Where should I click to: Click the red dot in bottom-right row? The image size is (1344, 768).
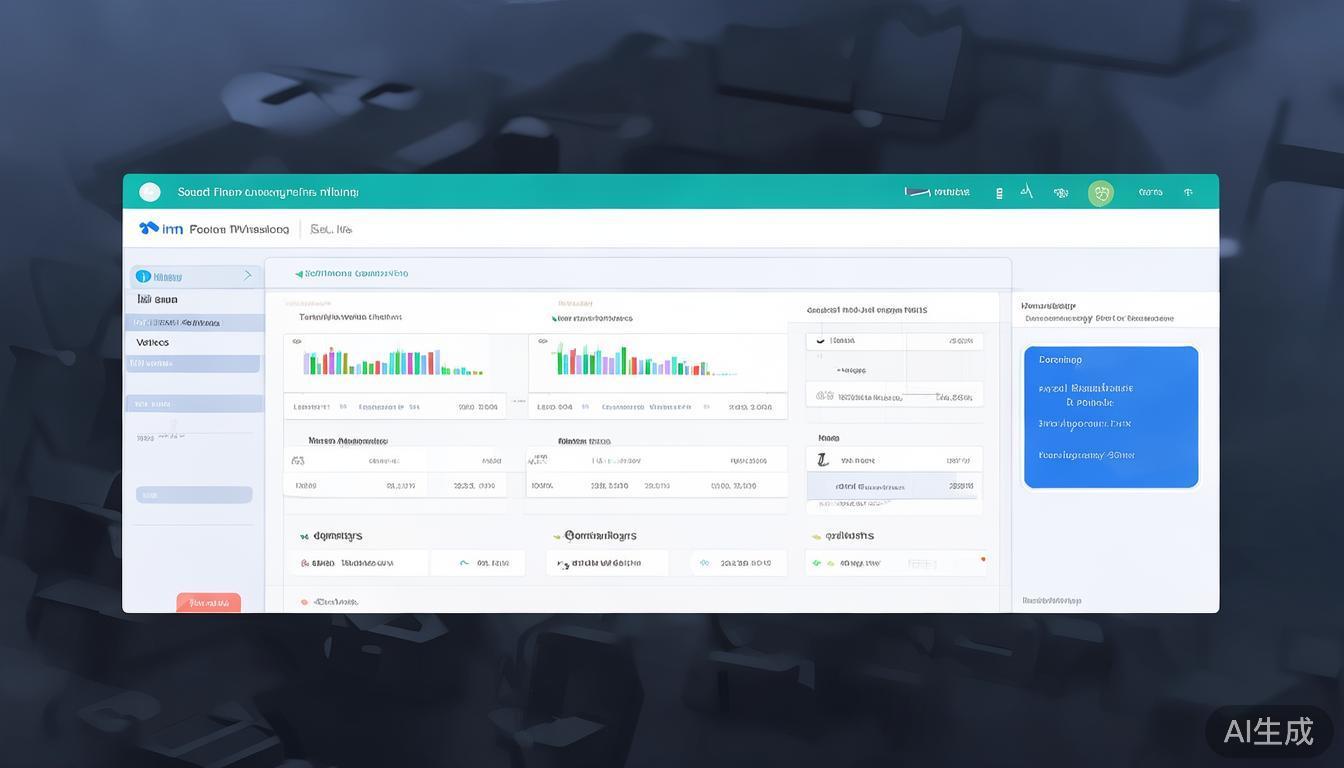coord(983,559)
